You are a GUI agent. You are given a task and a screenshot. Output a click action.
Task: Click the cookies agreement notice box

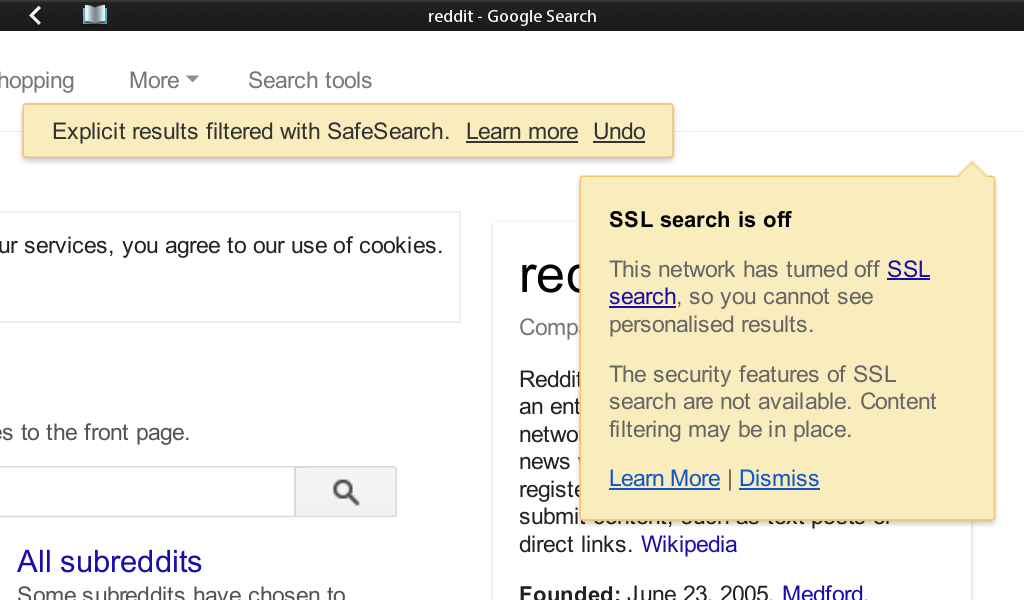click(230, 266)
